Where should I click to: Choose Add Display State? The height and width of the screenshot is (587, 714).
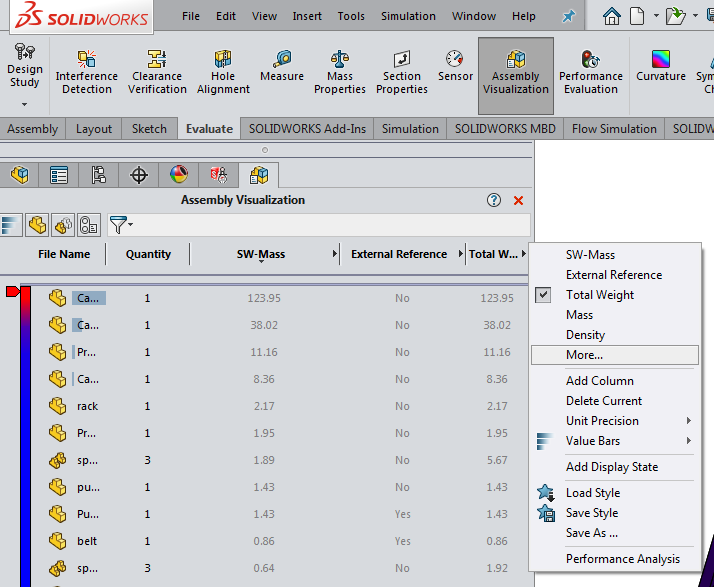[615, 467]
